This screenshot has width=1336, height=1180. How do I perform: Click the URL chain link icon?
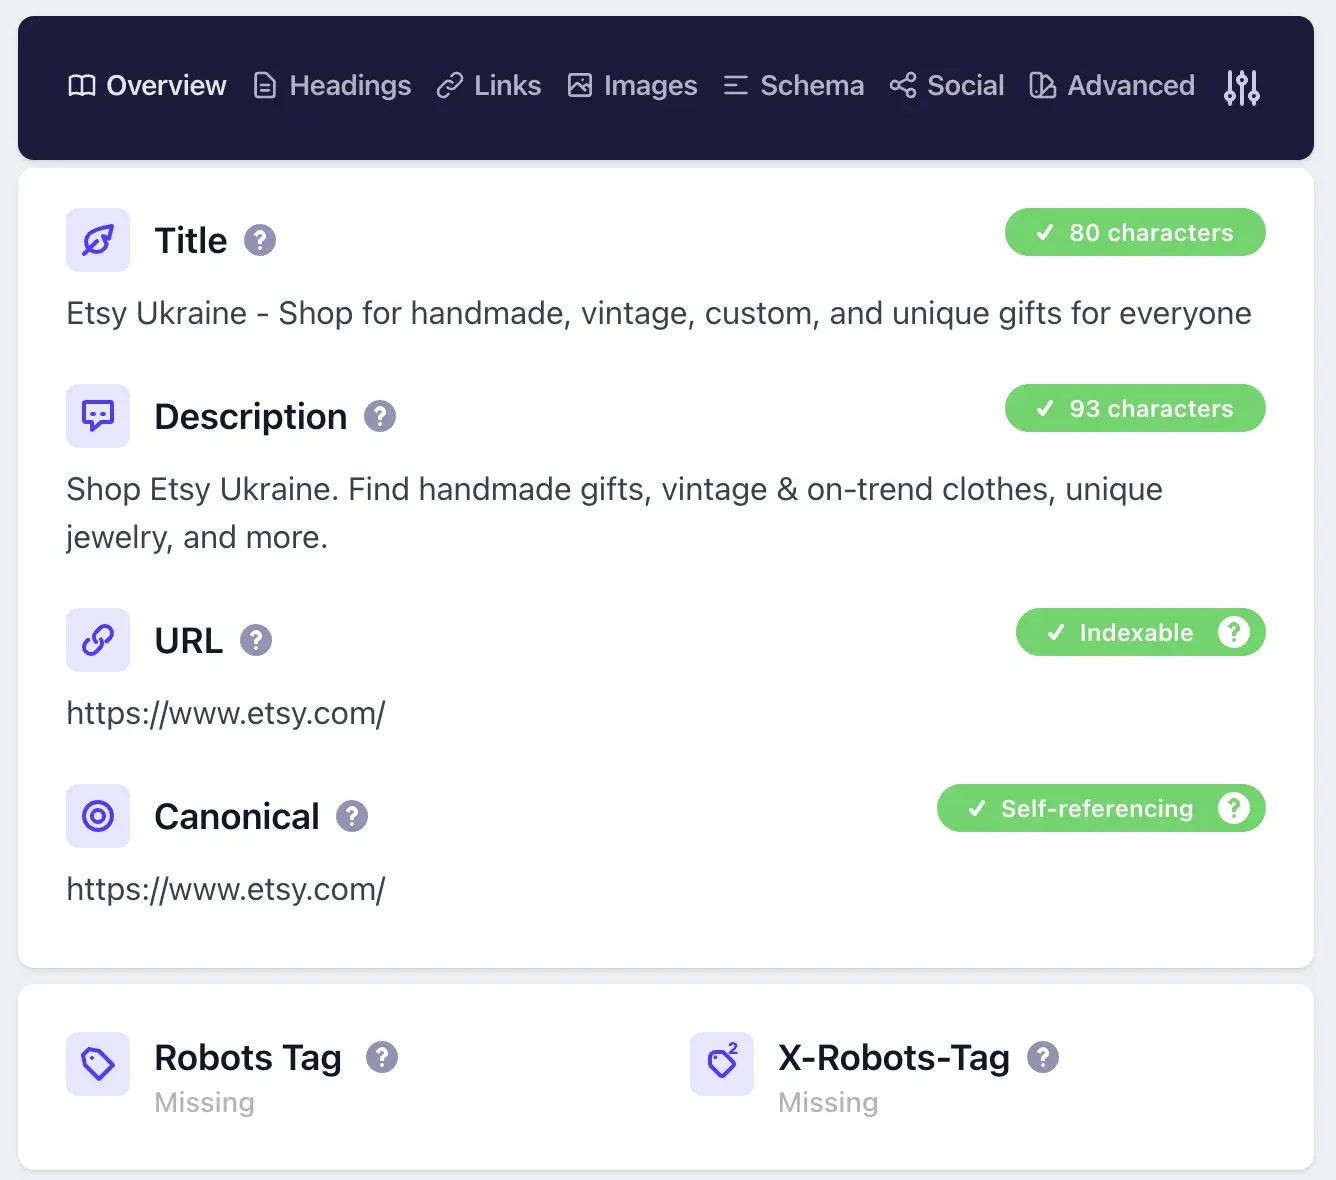[x=98, y=640]
